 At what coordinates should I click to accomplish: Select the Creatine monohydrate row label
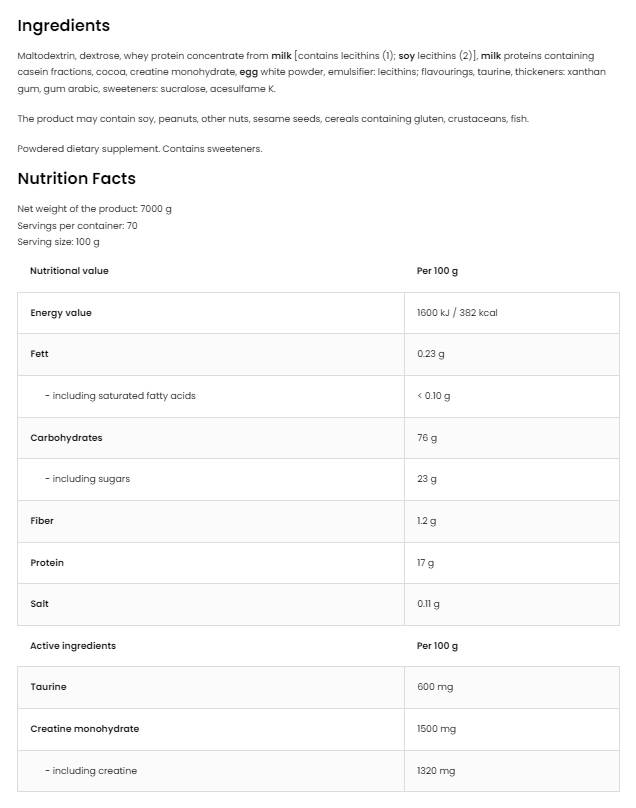(x=84, y=729)
